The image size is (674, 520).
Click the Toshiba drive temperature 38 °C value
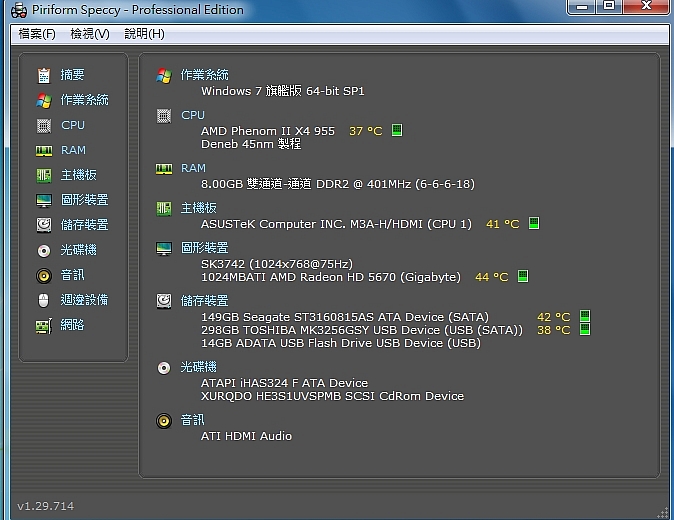(x=554, y=330)
